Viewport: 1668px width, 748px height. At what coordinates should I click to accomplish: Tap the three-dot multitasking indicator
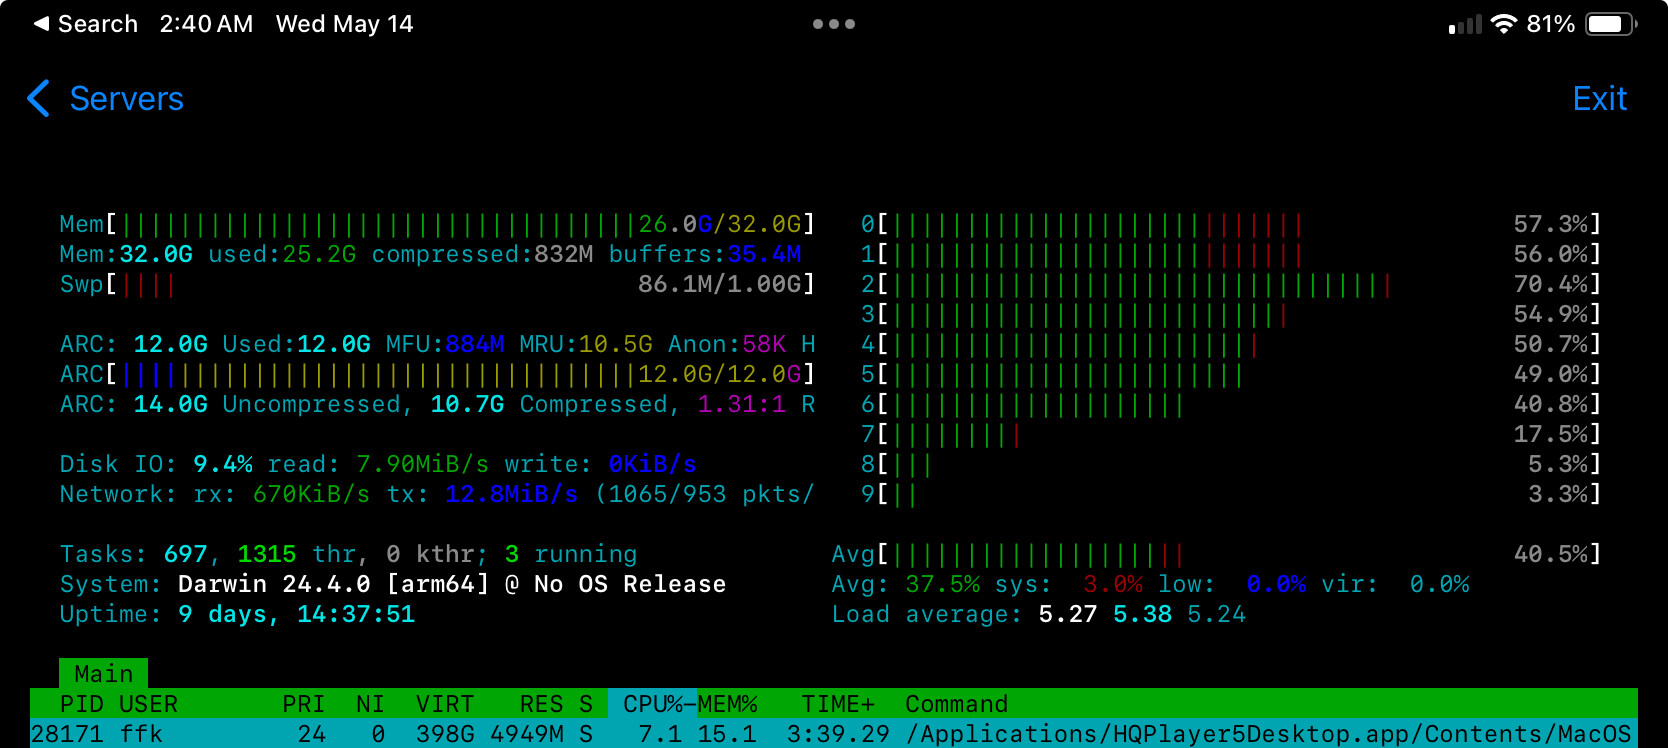pyautogui.click(x=833, y=24)
